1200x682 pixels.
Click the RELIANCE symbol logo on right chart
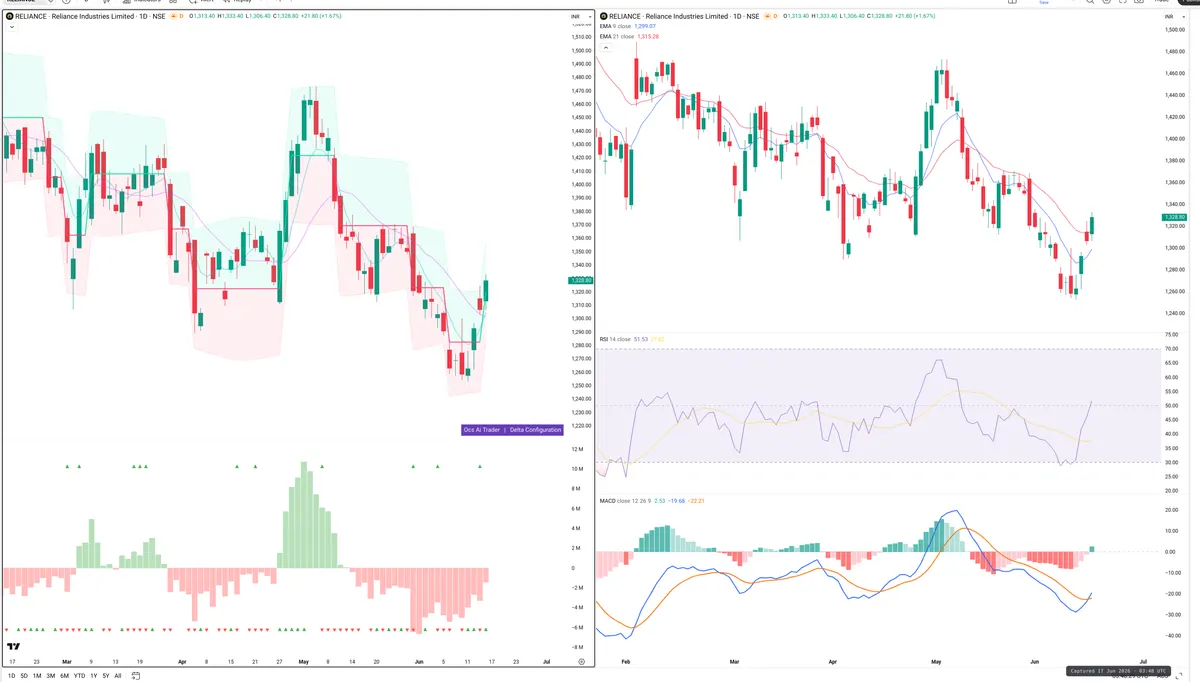(x=603, y=17)
